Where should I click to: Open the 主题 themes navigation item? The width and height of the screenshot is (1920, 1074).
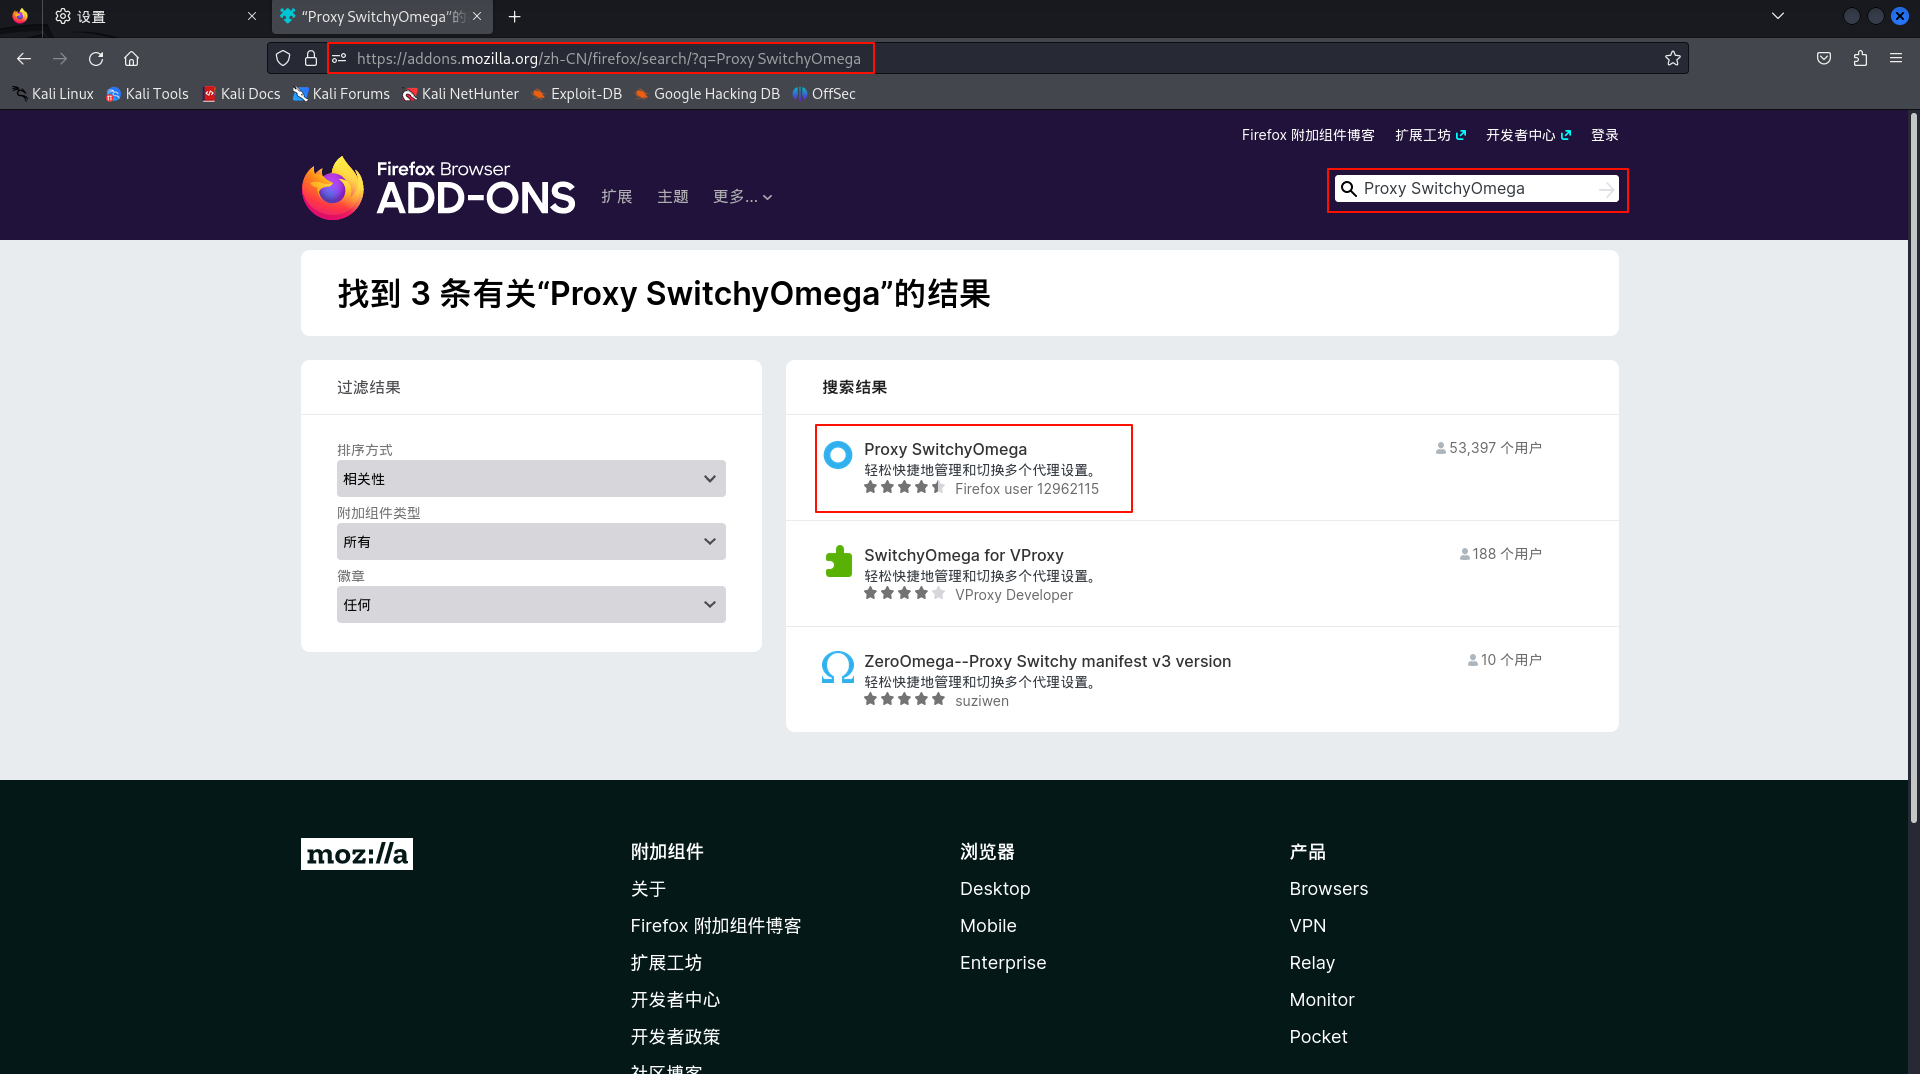click(672, 197)
